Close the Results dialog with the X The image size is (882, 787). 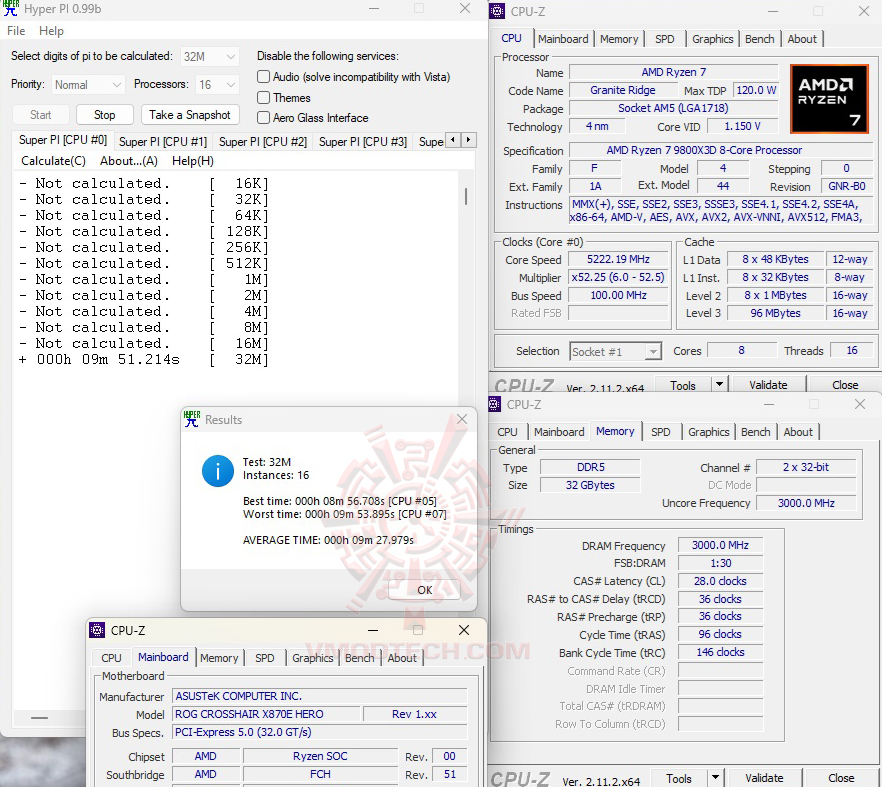(x=462, y=419)
